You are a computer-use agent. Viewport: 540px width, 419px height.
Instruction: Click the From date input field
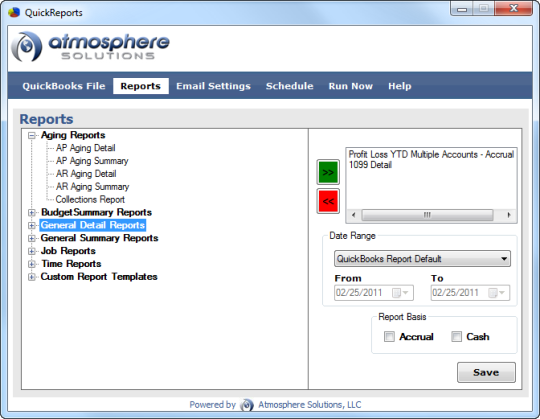pos(374,293)
